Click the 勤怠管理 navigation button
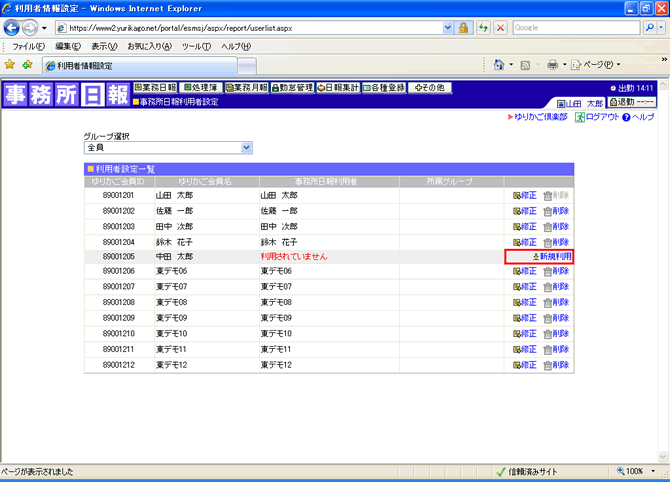 [292, 88]
